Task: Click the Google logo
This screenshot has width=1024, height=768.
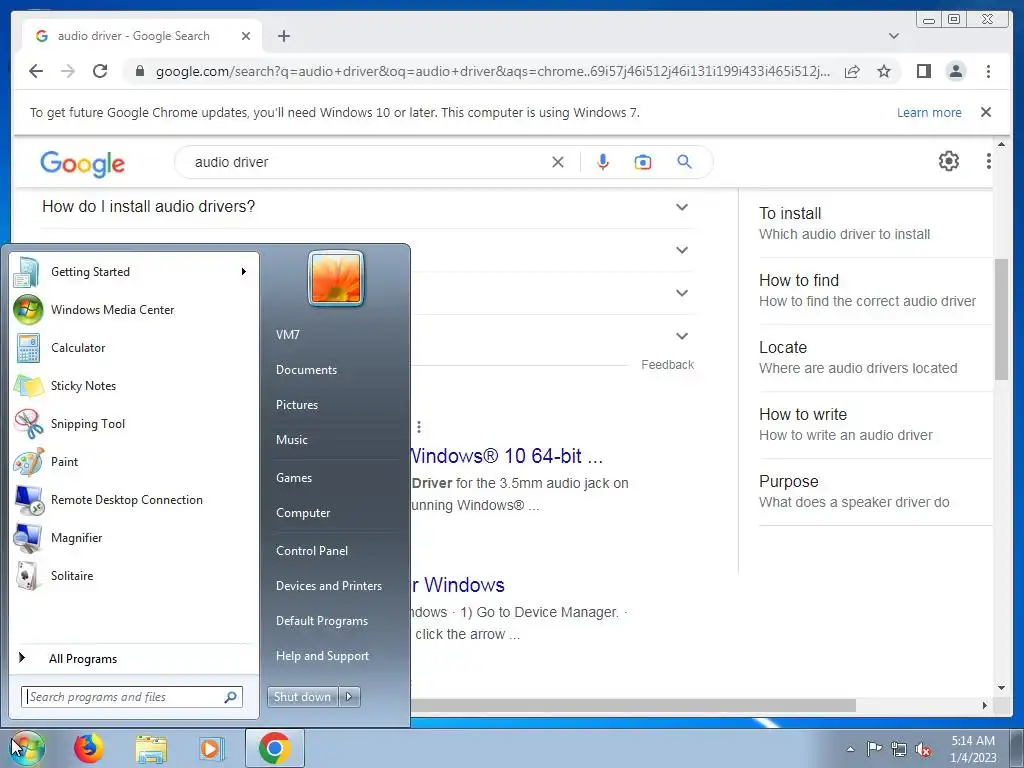Action: point(82,163)
